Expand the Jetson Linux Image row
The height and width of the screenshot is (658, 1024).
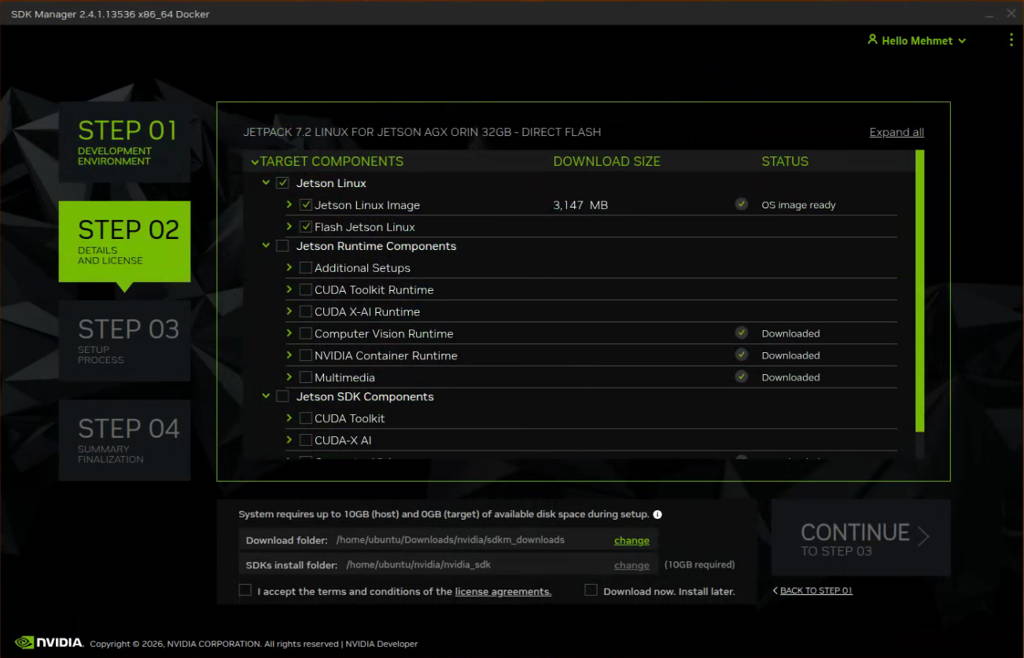[x=289, y=204]
